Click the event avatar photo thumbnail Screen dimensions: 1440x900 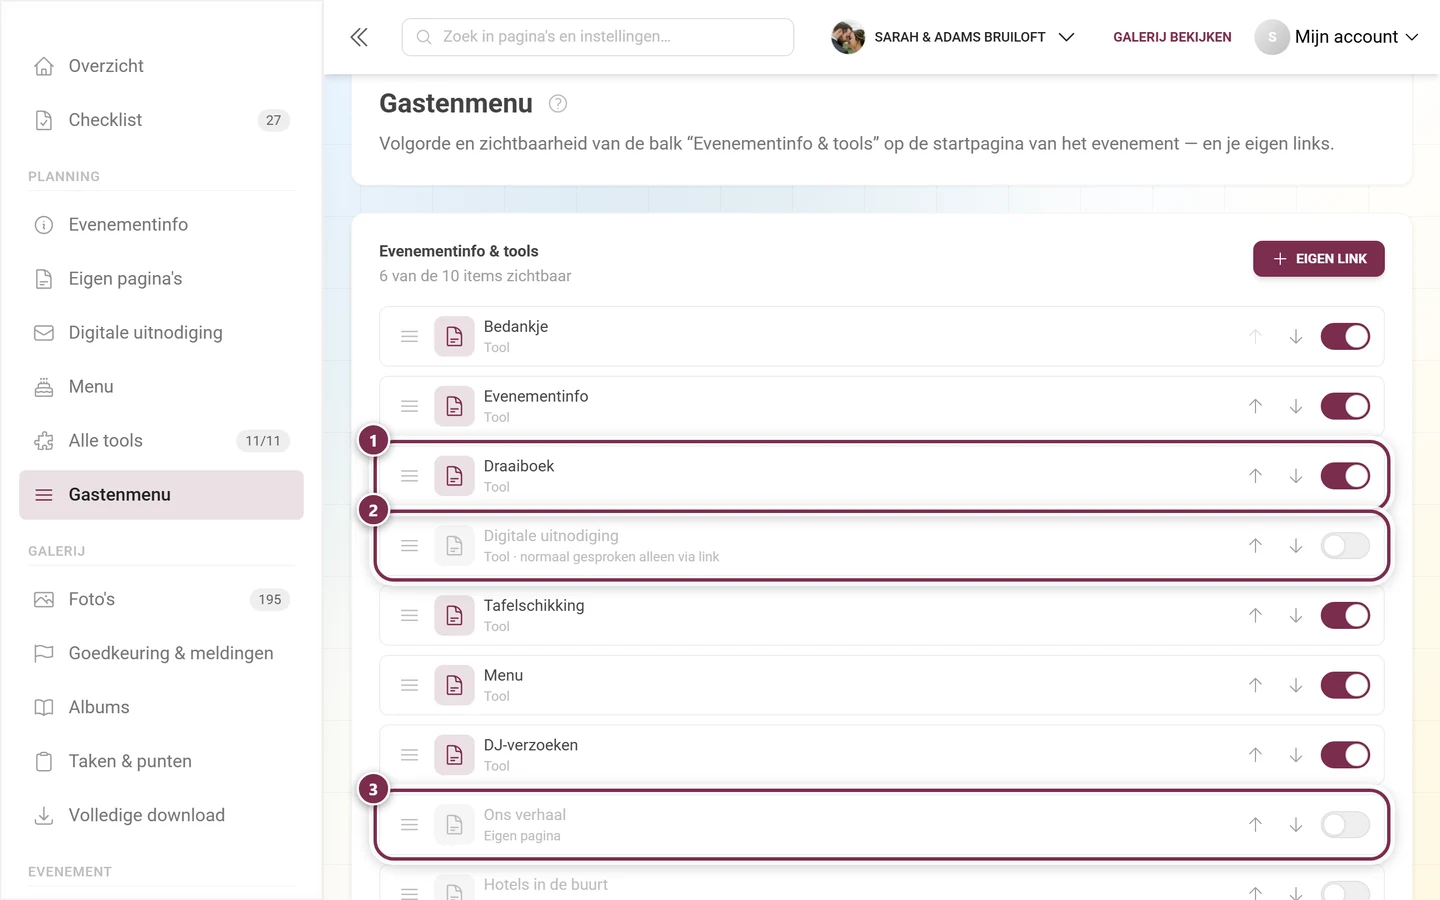(x=848, y=37)
